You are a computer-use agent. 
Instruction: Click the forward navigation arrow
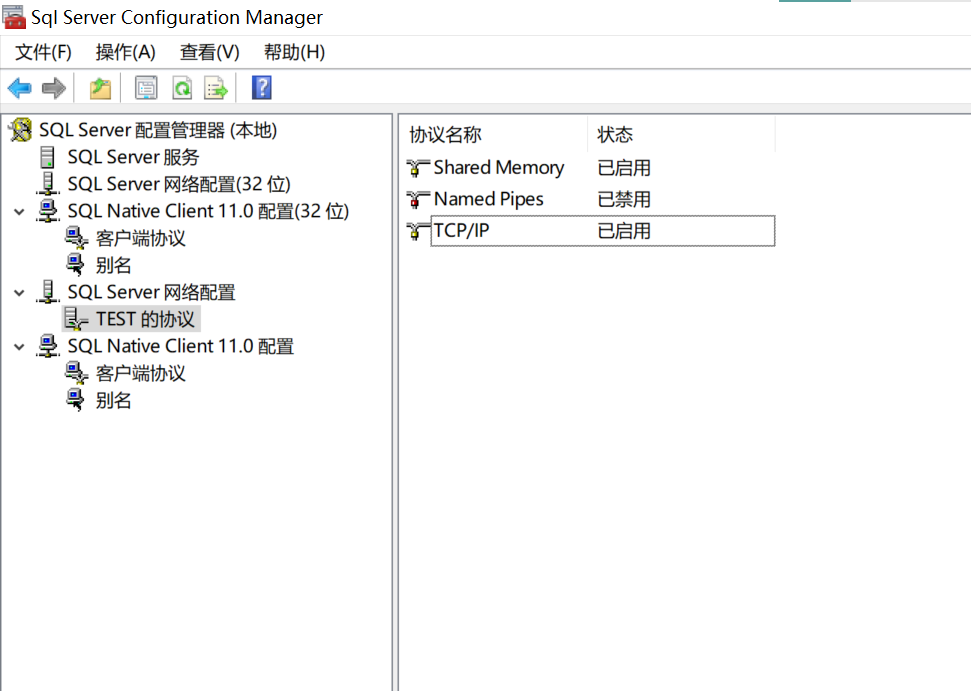point(52,88)
